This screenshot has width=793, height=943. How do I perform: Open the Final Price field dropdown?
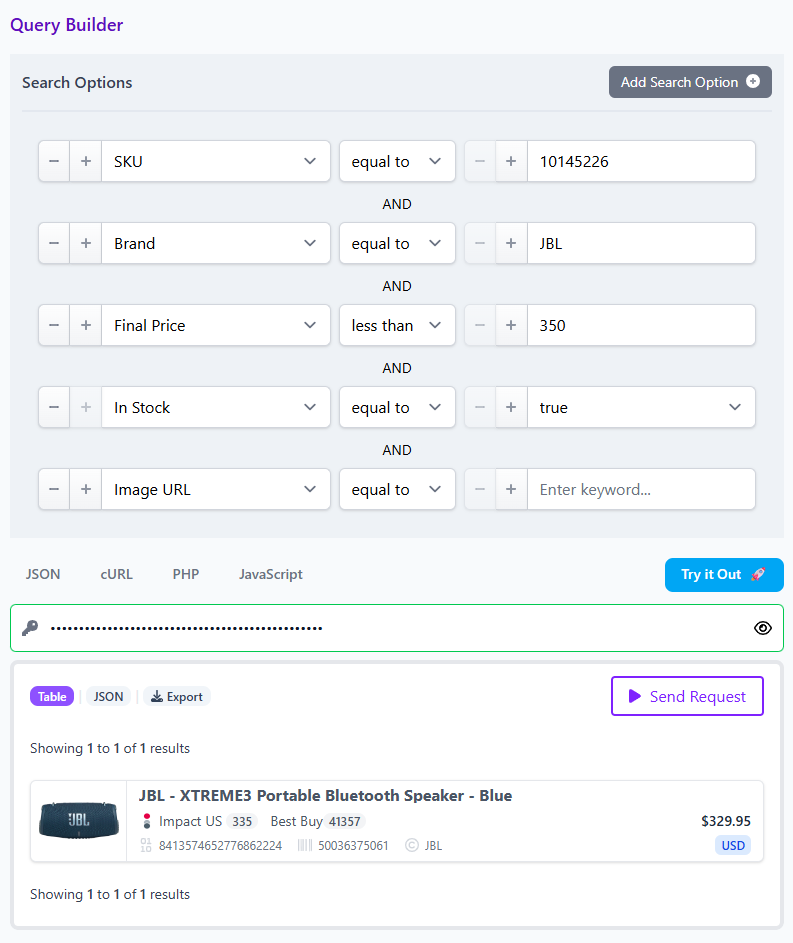tap(216, 325)
